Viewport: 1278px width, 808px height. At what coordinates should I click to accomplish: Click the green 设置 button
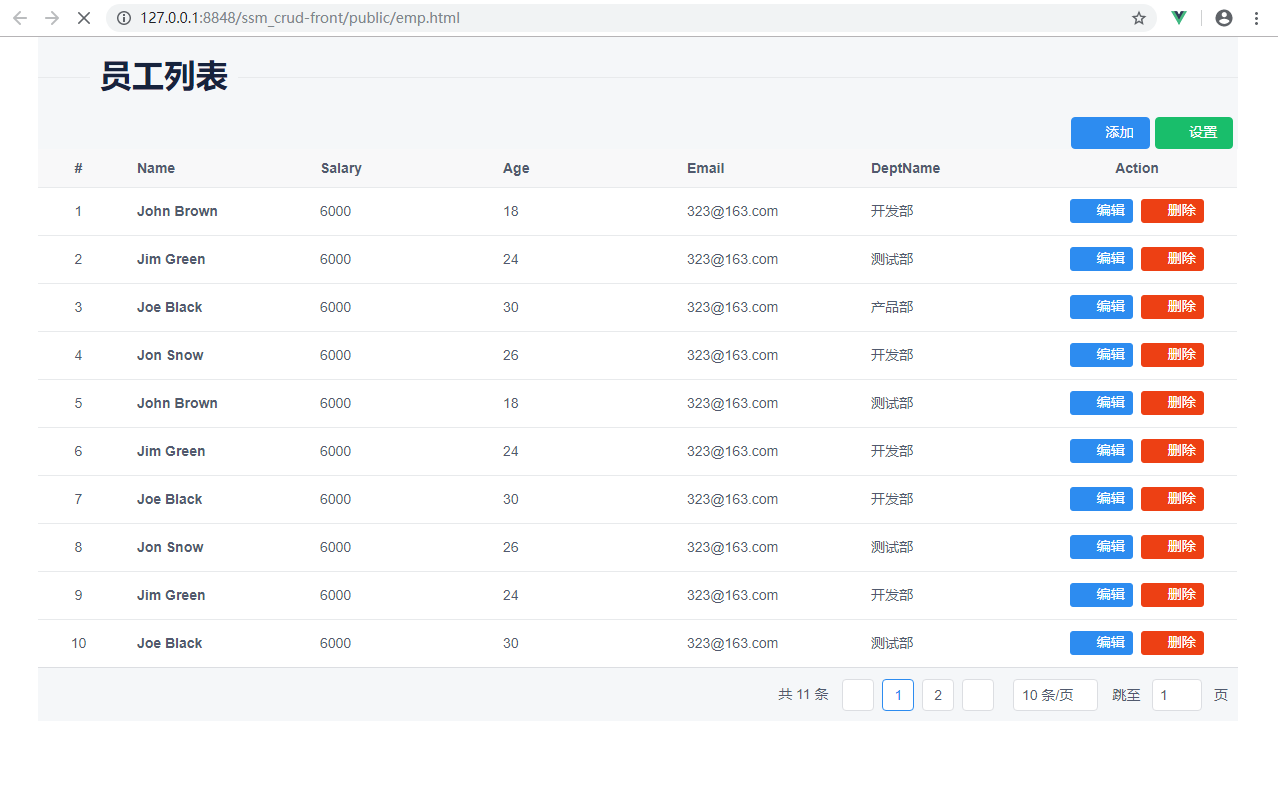pos(1194,133)
